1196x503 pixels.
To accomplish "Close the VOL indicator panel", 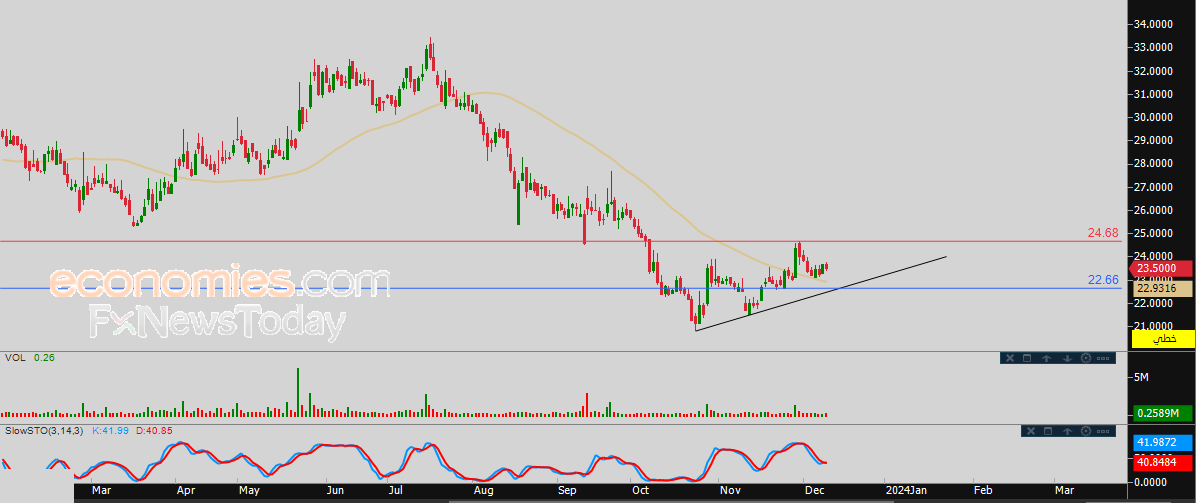I will [x=1009, y=358].
